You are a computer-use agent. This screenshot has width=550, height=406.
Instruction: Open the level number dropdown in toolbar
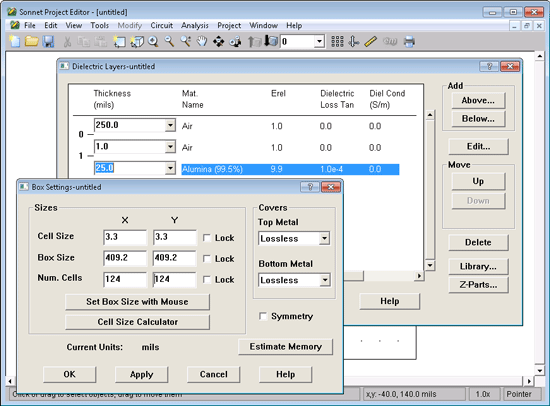point(319,41)
